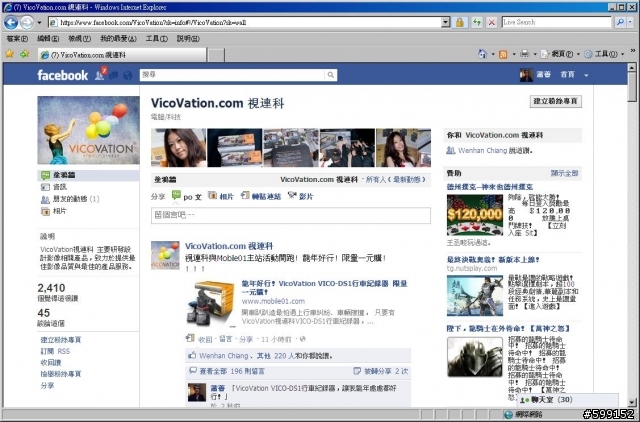Choose the po 文 share option
This screenshot has height=422, width=640.
click(x=187, y=196)
